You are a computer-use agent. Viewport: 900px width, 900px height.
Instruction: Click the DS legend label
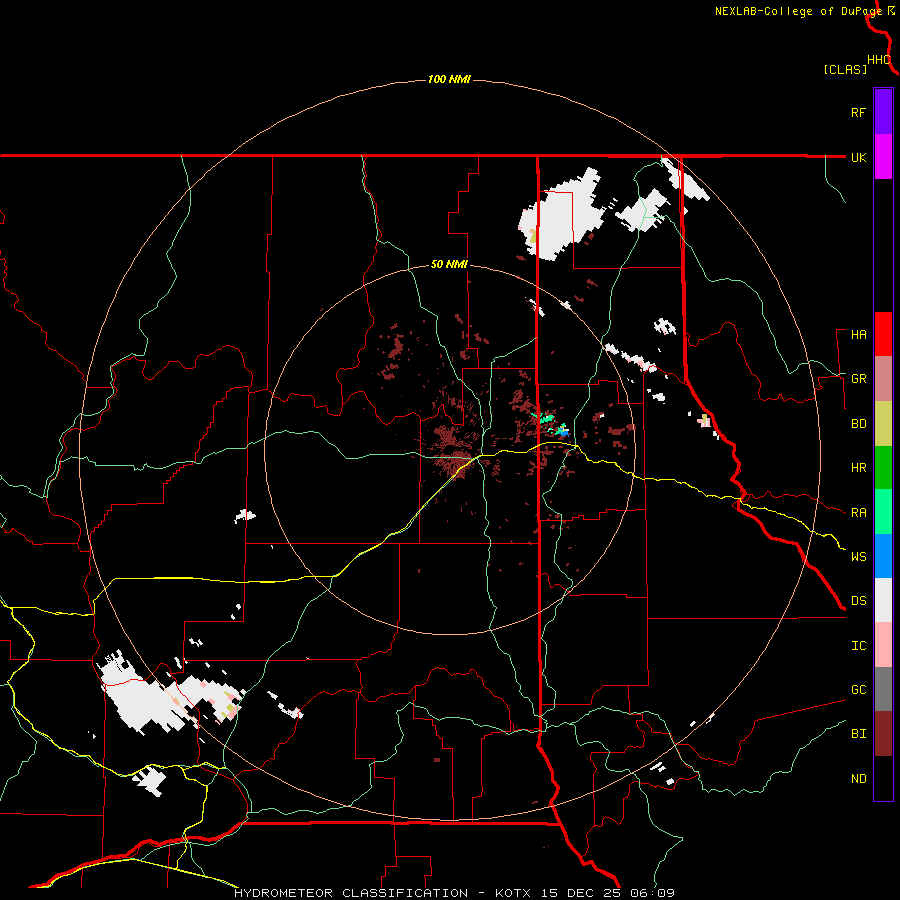coord(858,601)
